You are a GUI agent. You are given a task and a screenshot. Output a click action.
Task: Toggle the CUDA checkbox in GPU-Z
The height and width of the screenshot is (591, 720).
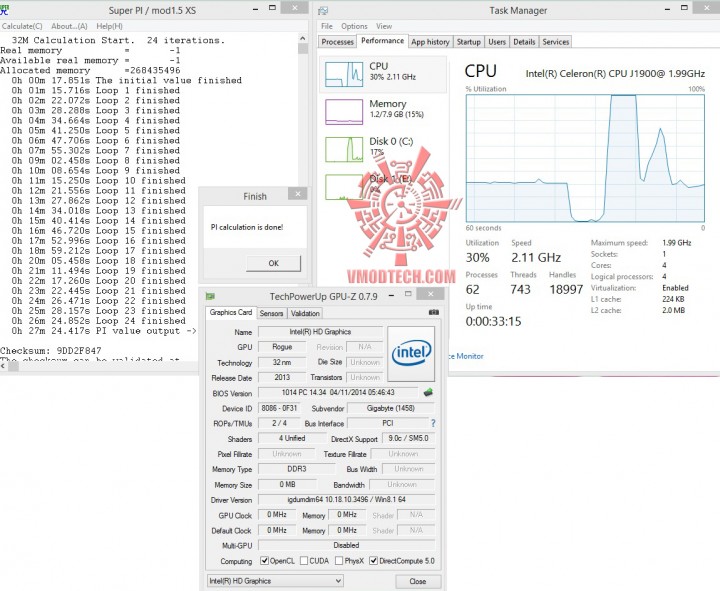[304, 561]
